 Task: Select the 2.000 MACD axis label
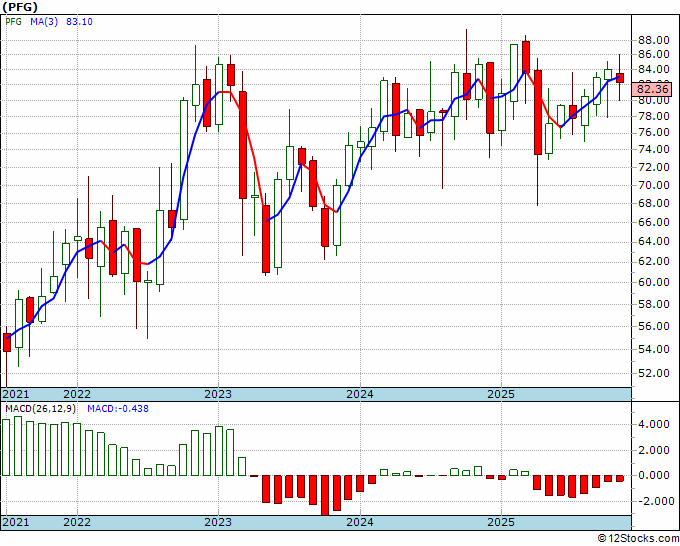pyautogui.click(x=654, y=450)
